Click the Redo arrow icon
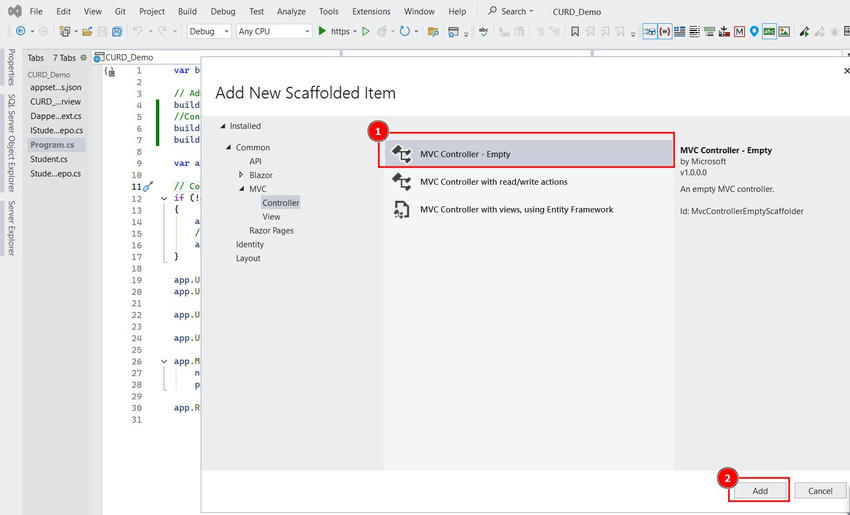The height and width of the screenshot is (515, 850). pyautogui.click(x=162, y=31)
